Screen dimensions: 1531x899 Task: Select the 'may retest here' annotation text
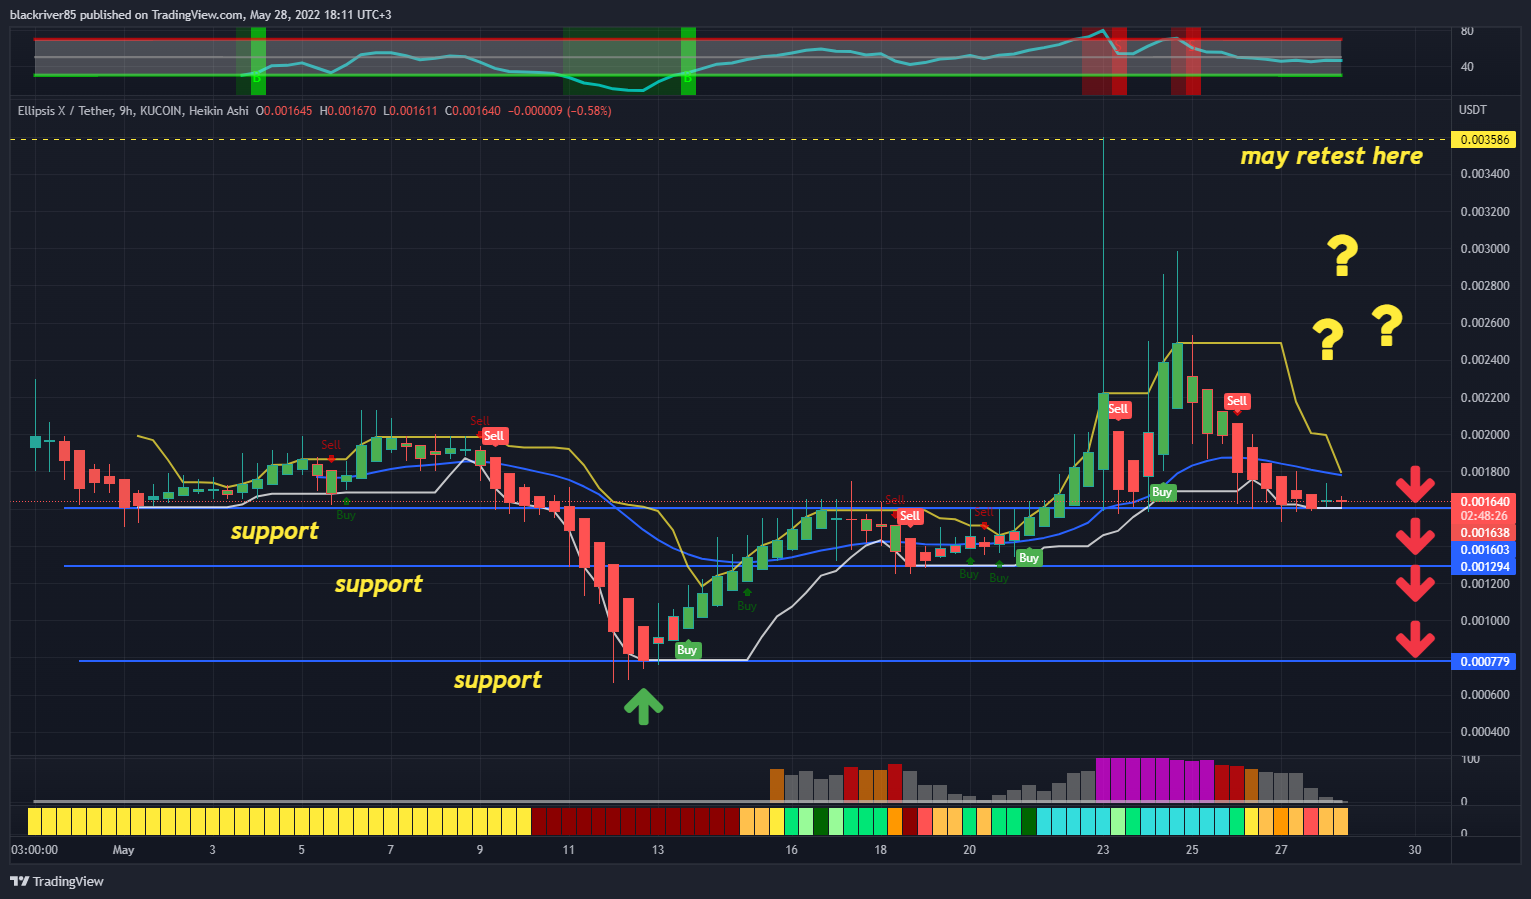[x=1331, y=156]
